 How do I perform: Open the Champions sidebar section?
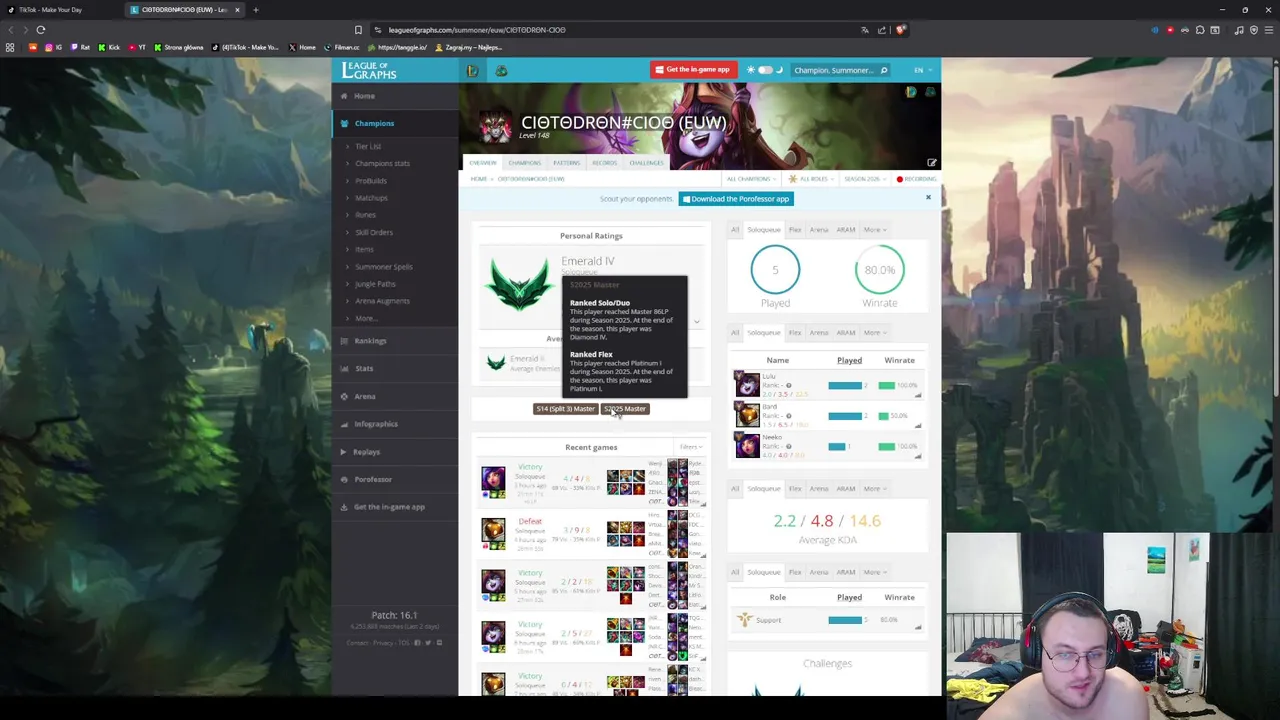(374, 123)
